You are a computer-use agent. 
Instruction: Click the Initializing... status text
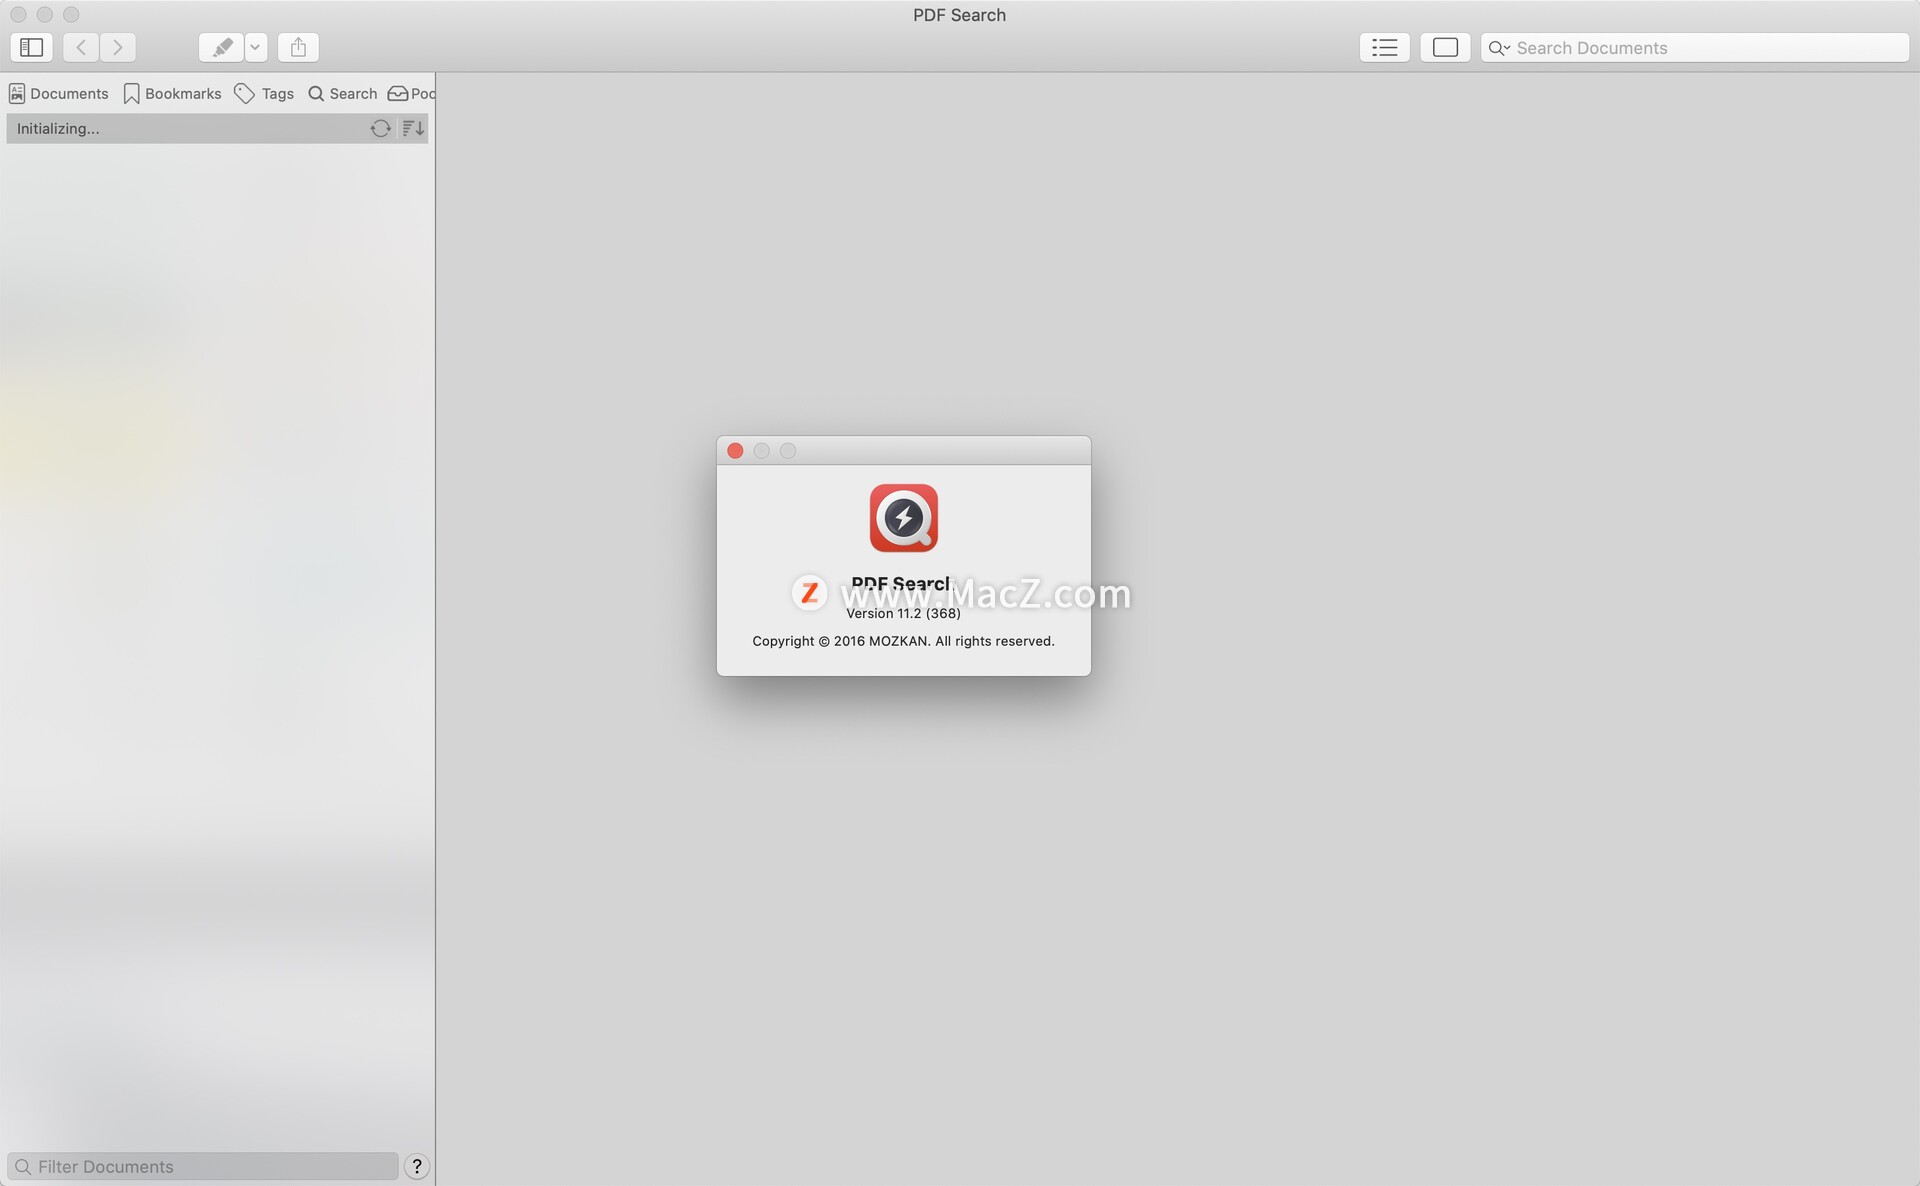click(x=58, y=128)
